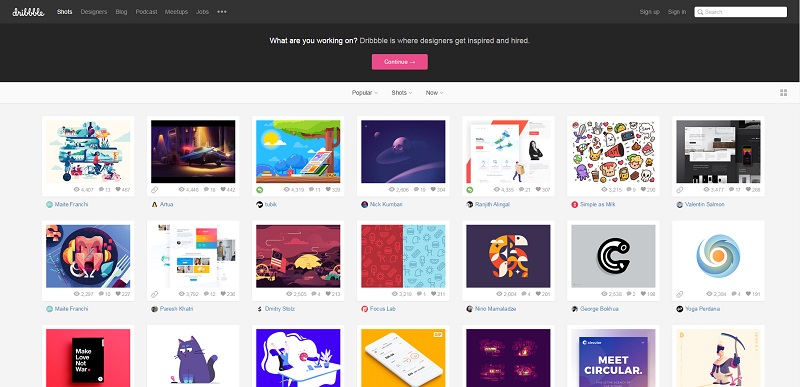This screenshot has width=800, height=387.
Task: Expand the Now timeframe dropdown
Action: tap(434, 93)
